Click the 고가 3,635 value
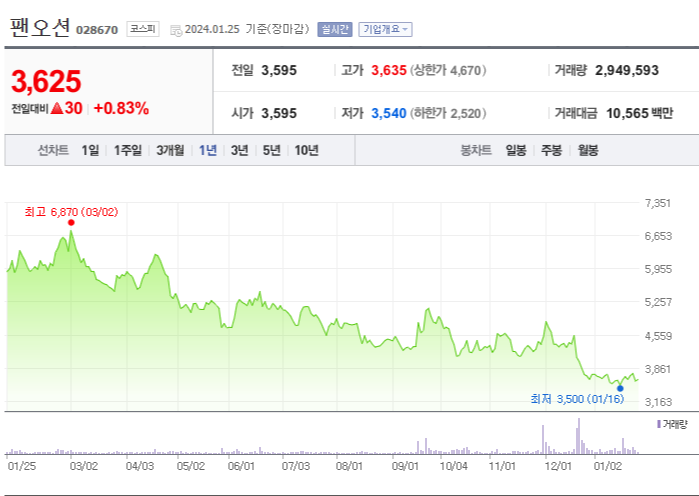Image resolution: width=699 pixels, height=496 pixels. 389,70
